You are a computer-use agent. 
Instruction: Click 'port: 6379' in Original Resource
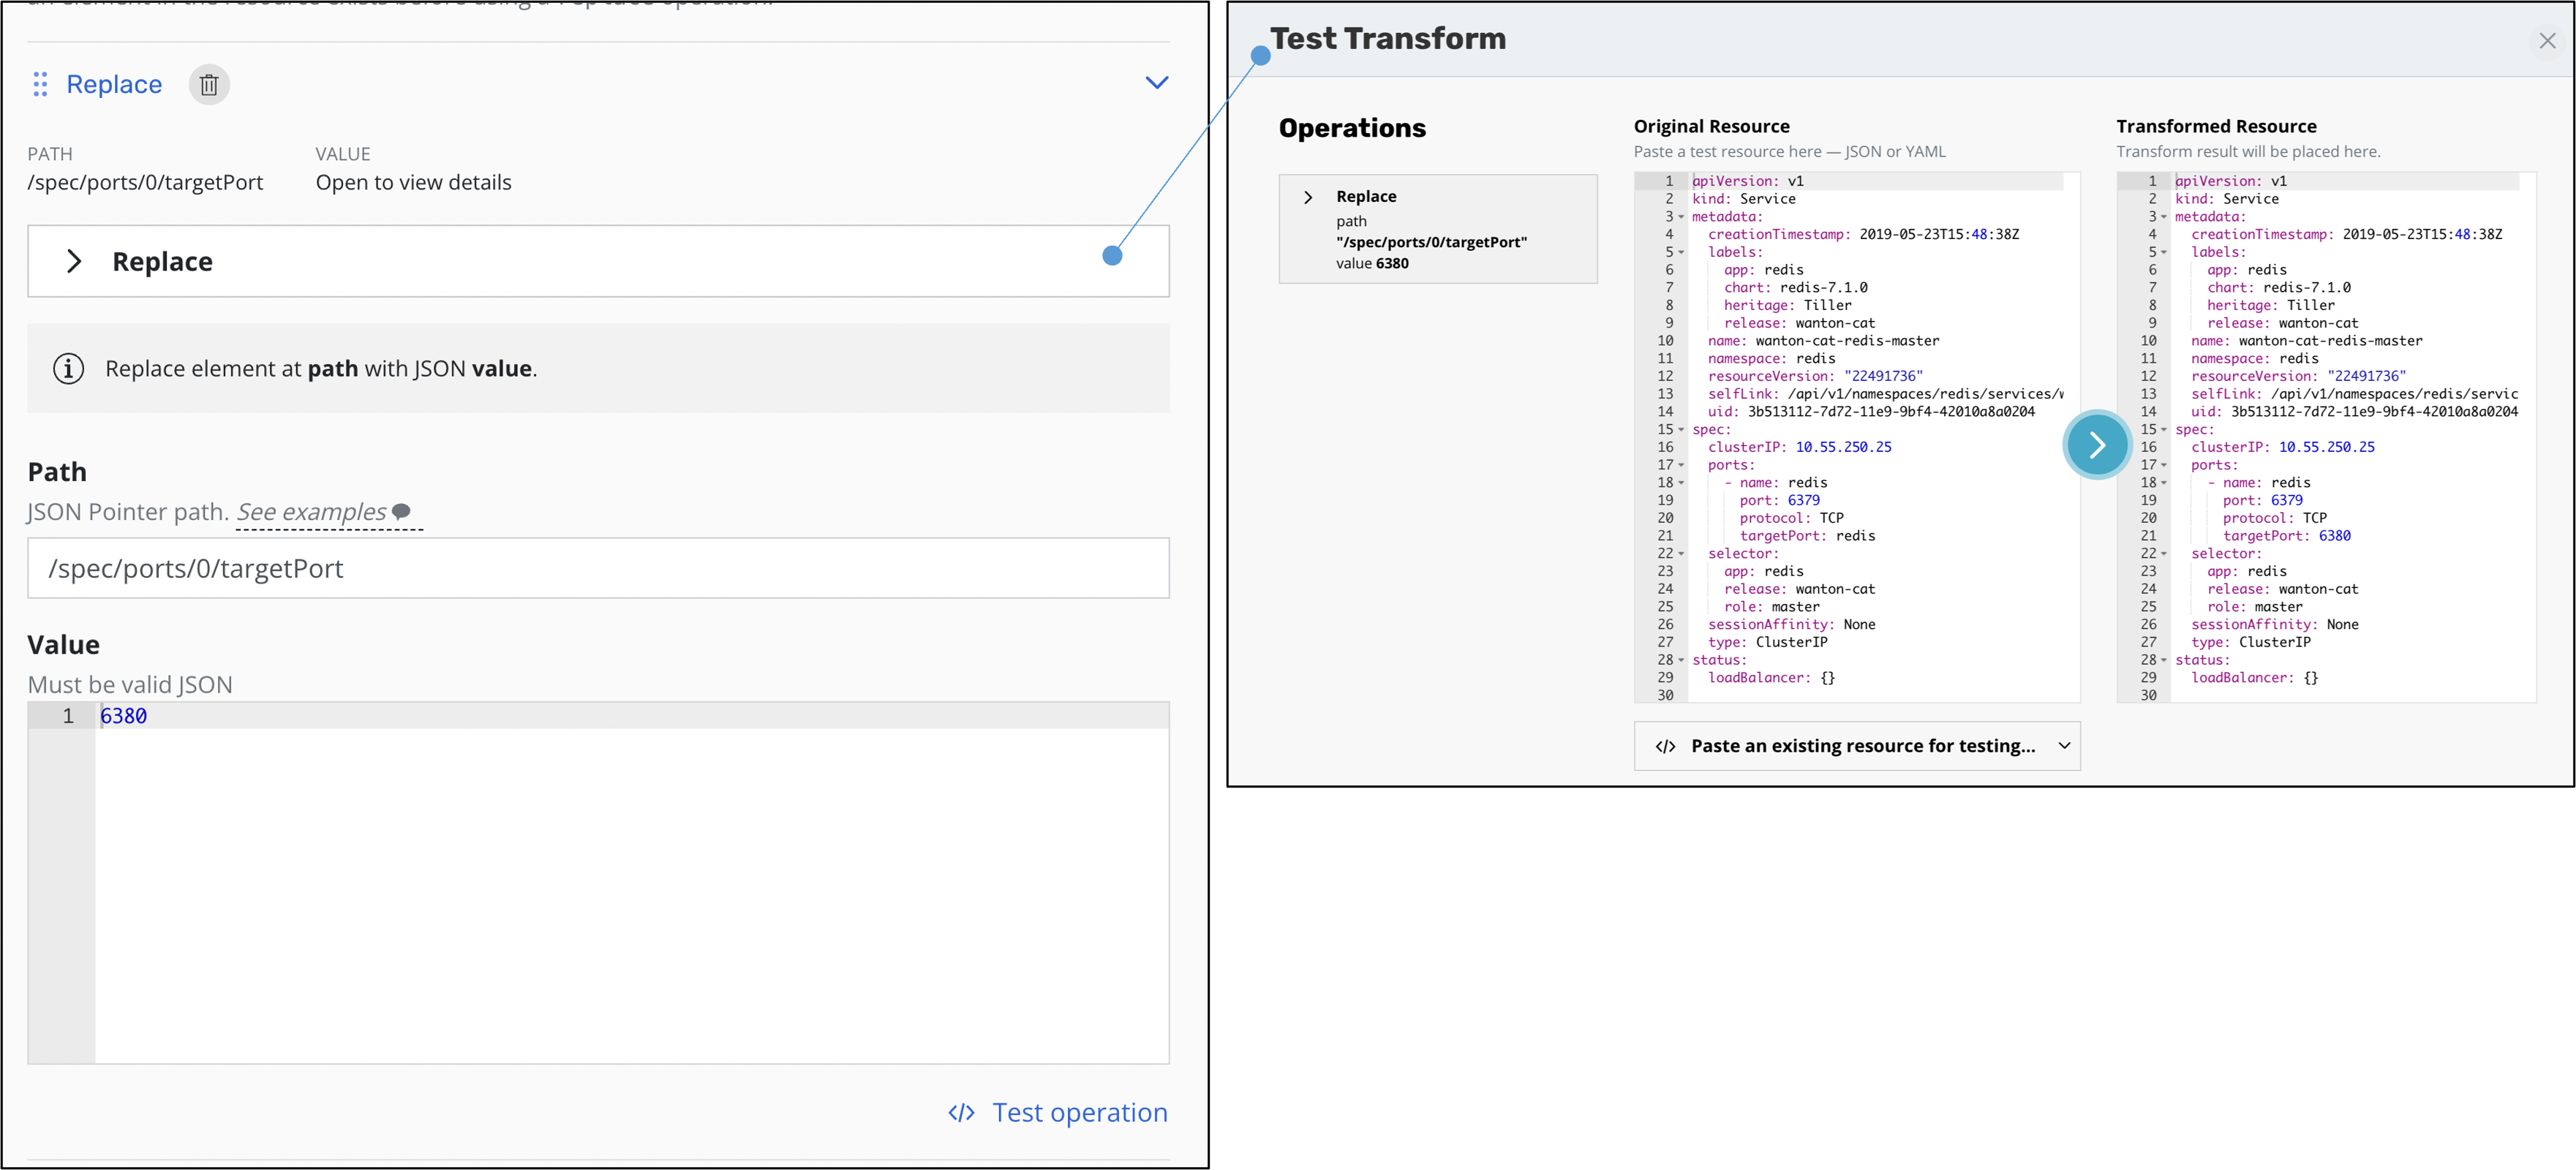[1779, 500]
